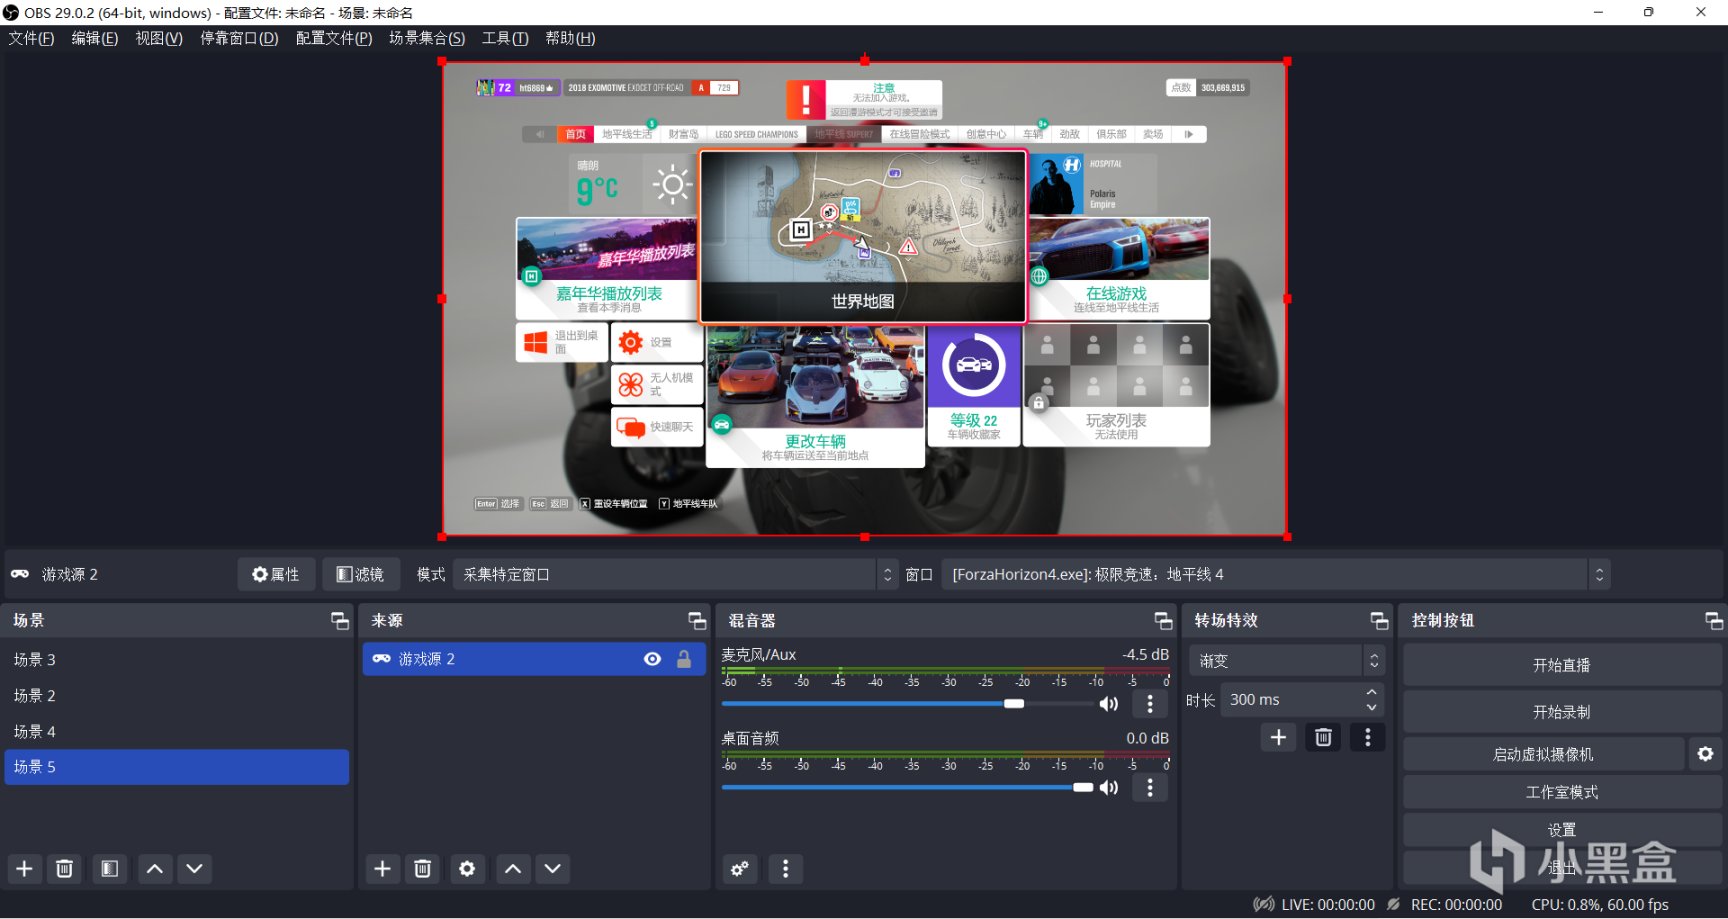1728x919 pixels.
Task: Open 设置 in the controls panel
Action: [1562, 830]
